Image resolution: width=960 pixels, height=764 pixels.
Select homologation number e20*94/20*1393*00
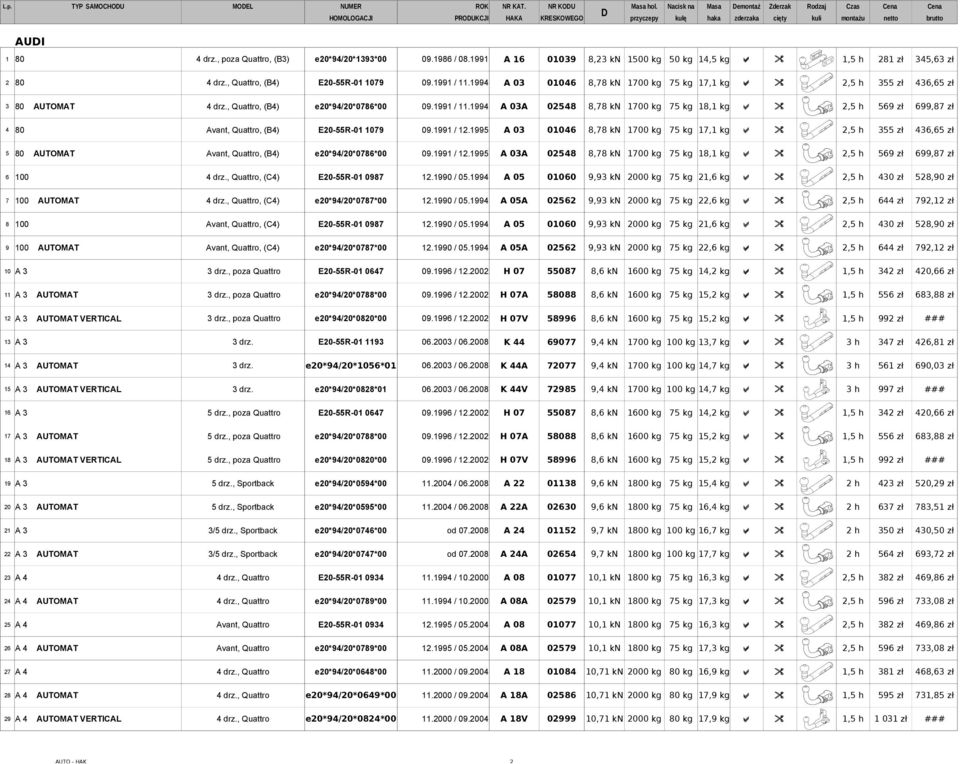(351, 59)
